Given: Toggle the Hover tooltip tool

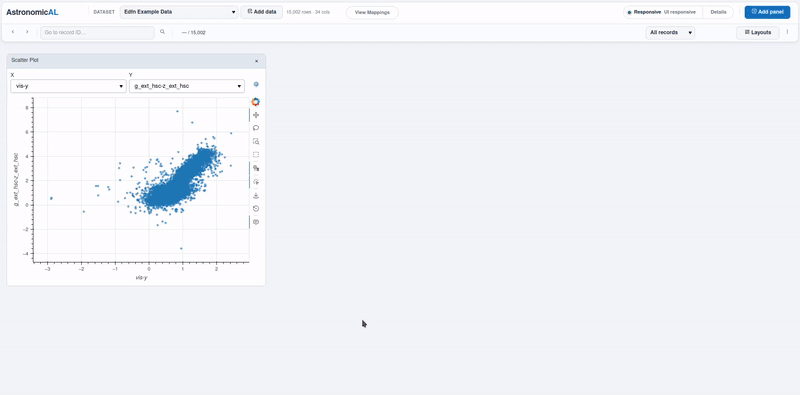Looking at the screenshot, I should click(256, 222).
